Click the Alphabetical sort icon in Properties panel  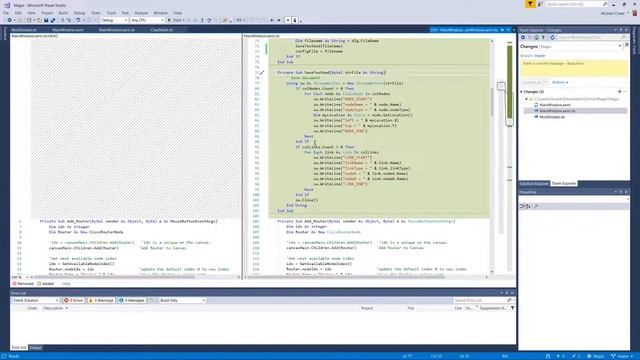tap(528, 206)
